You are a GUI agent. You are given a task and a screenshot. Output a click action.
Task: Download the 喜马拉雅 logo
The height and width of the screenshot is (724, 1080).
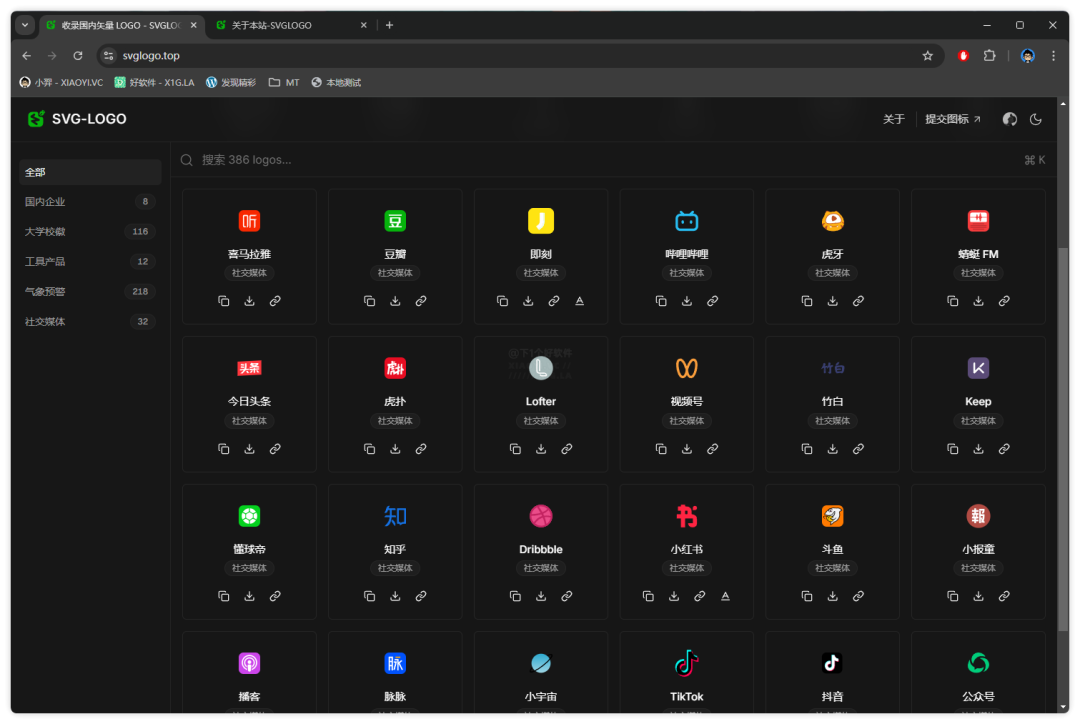(249, 301)
